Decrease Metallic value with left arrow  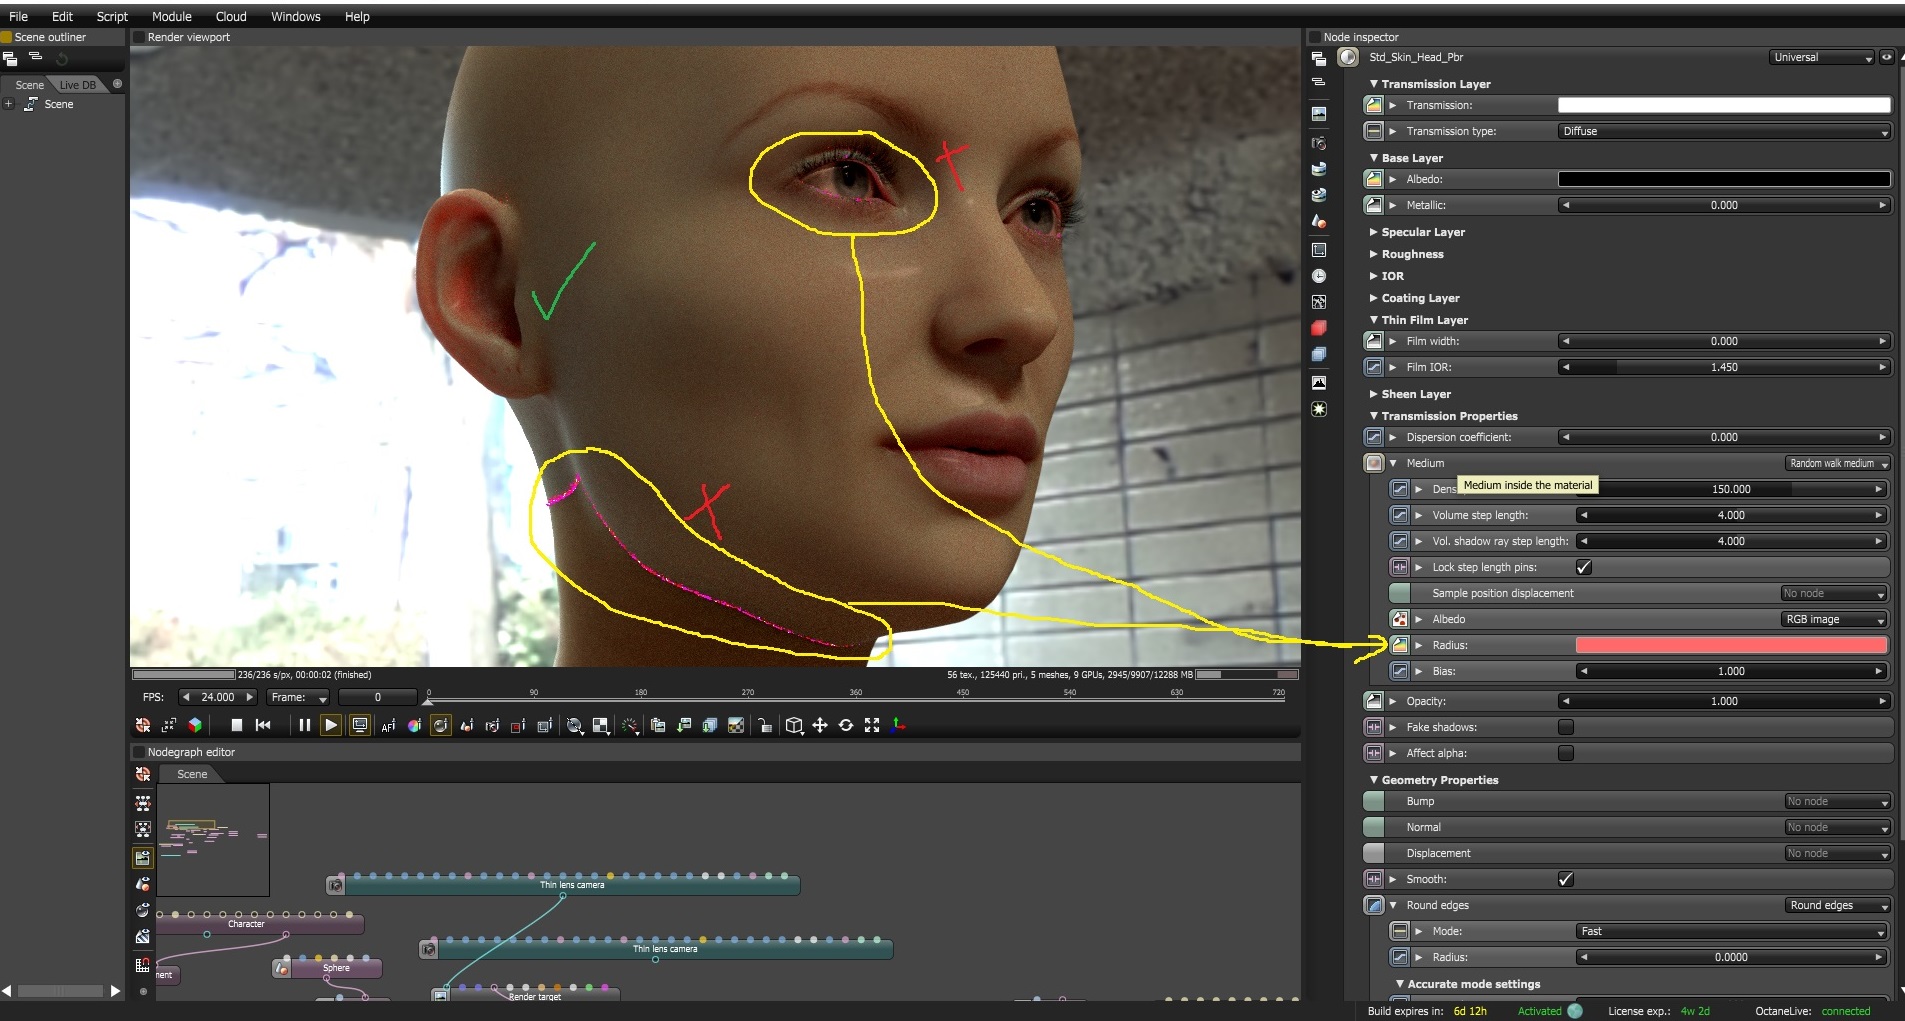point(1566,205)
